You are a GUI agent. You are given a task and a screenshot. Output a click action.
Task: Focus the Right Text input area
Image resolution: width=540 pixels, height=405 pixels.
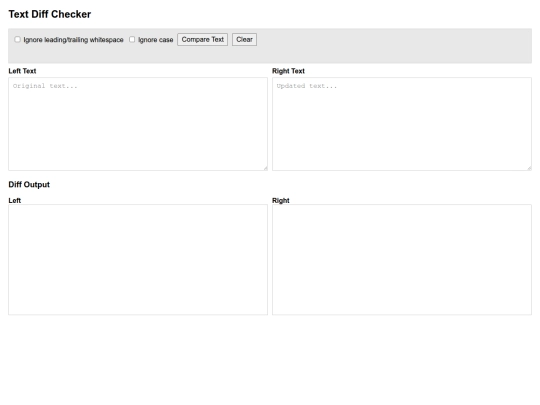pos(402,124)
